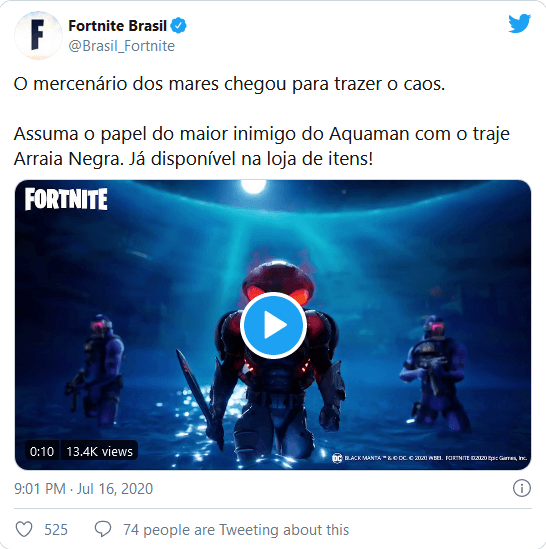Click the video copyright notice text
546x549 pixels.
(435, 458)
